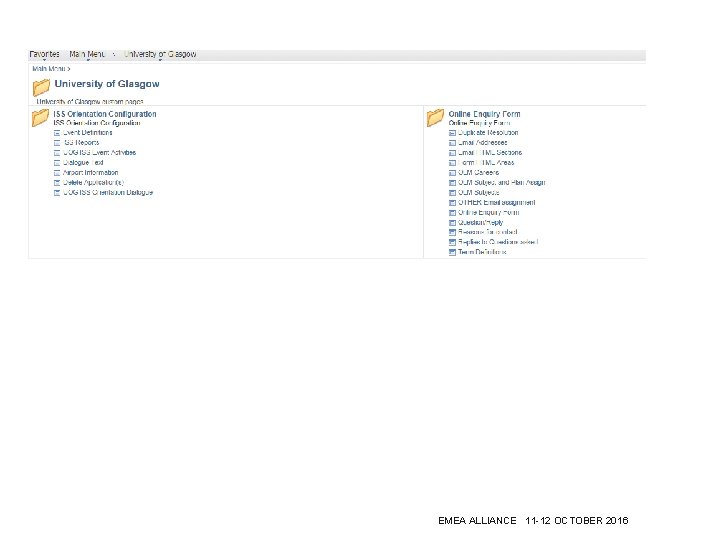The image size is (720, 540).
Task: Click the page icon beside Team Definitions
Action: 452,253
